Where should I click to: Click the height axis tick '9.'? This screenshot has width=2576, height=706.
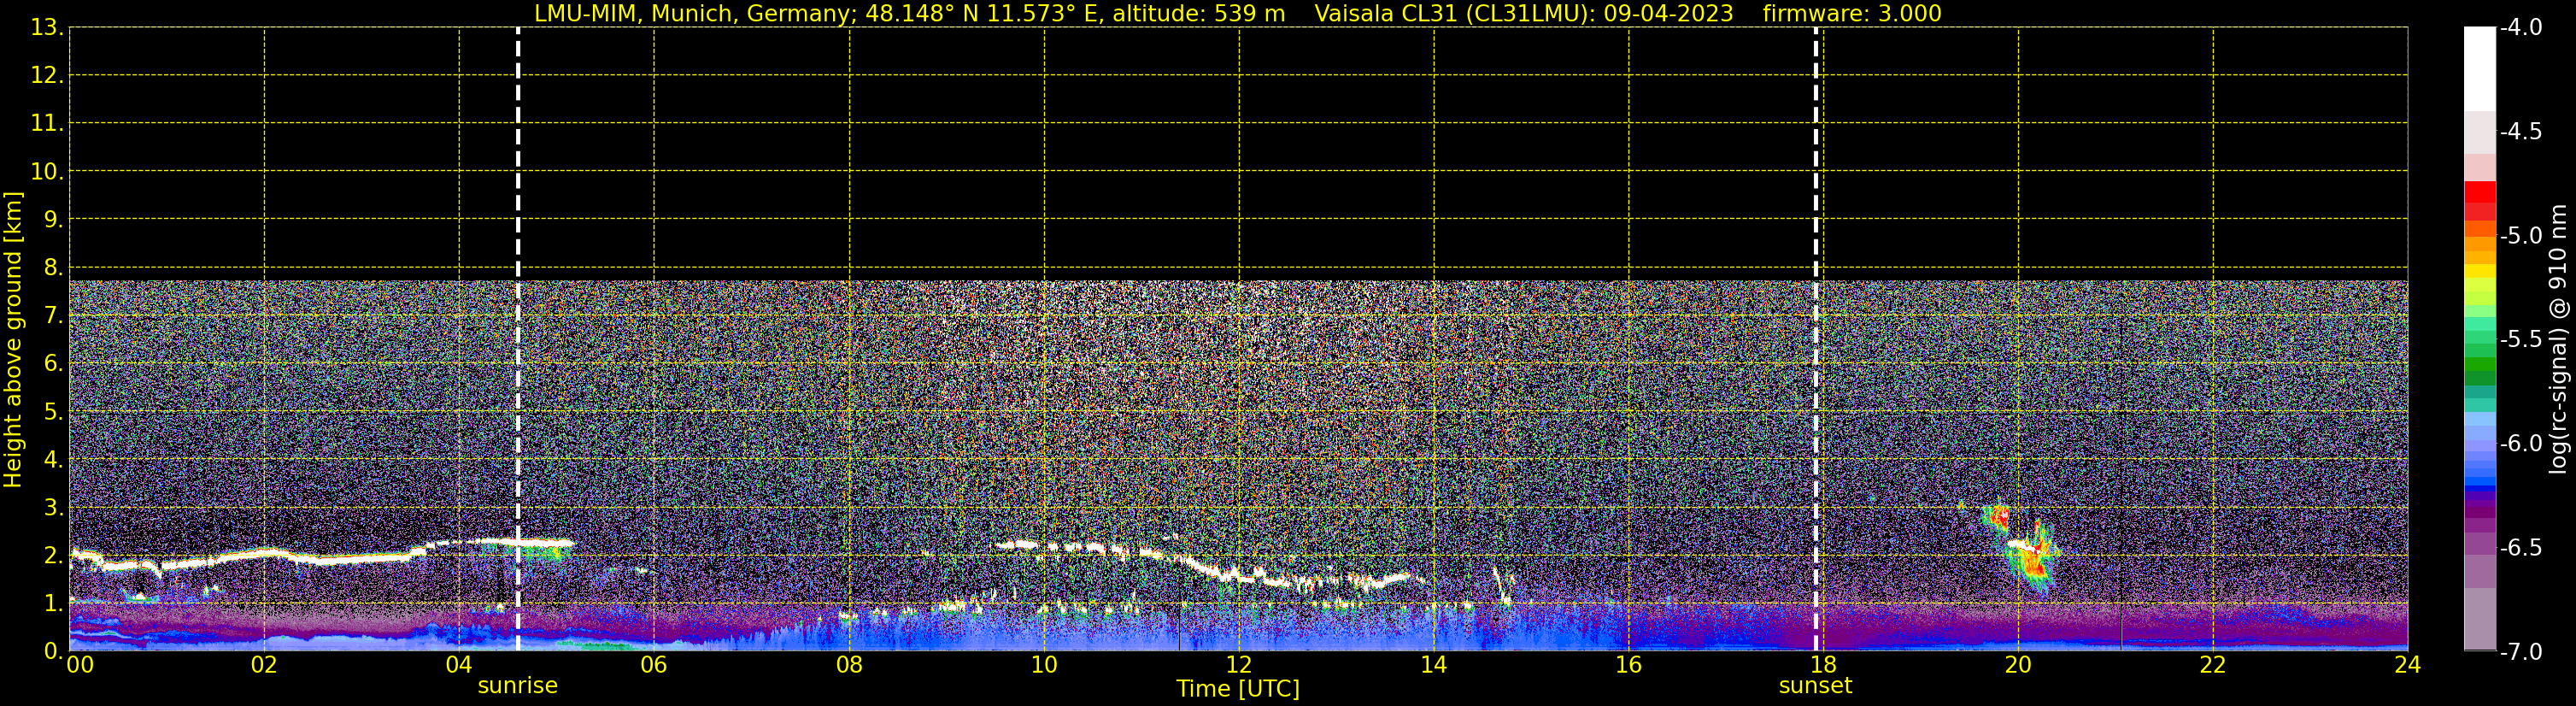point(54,220)
